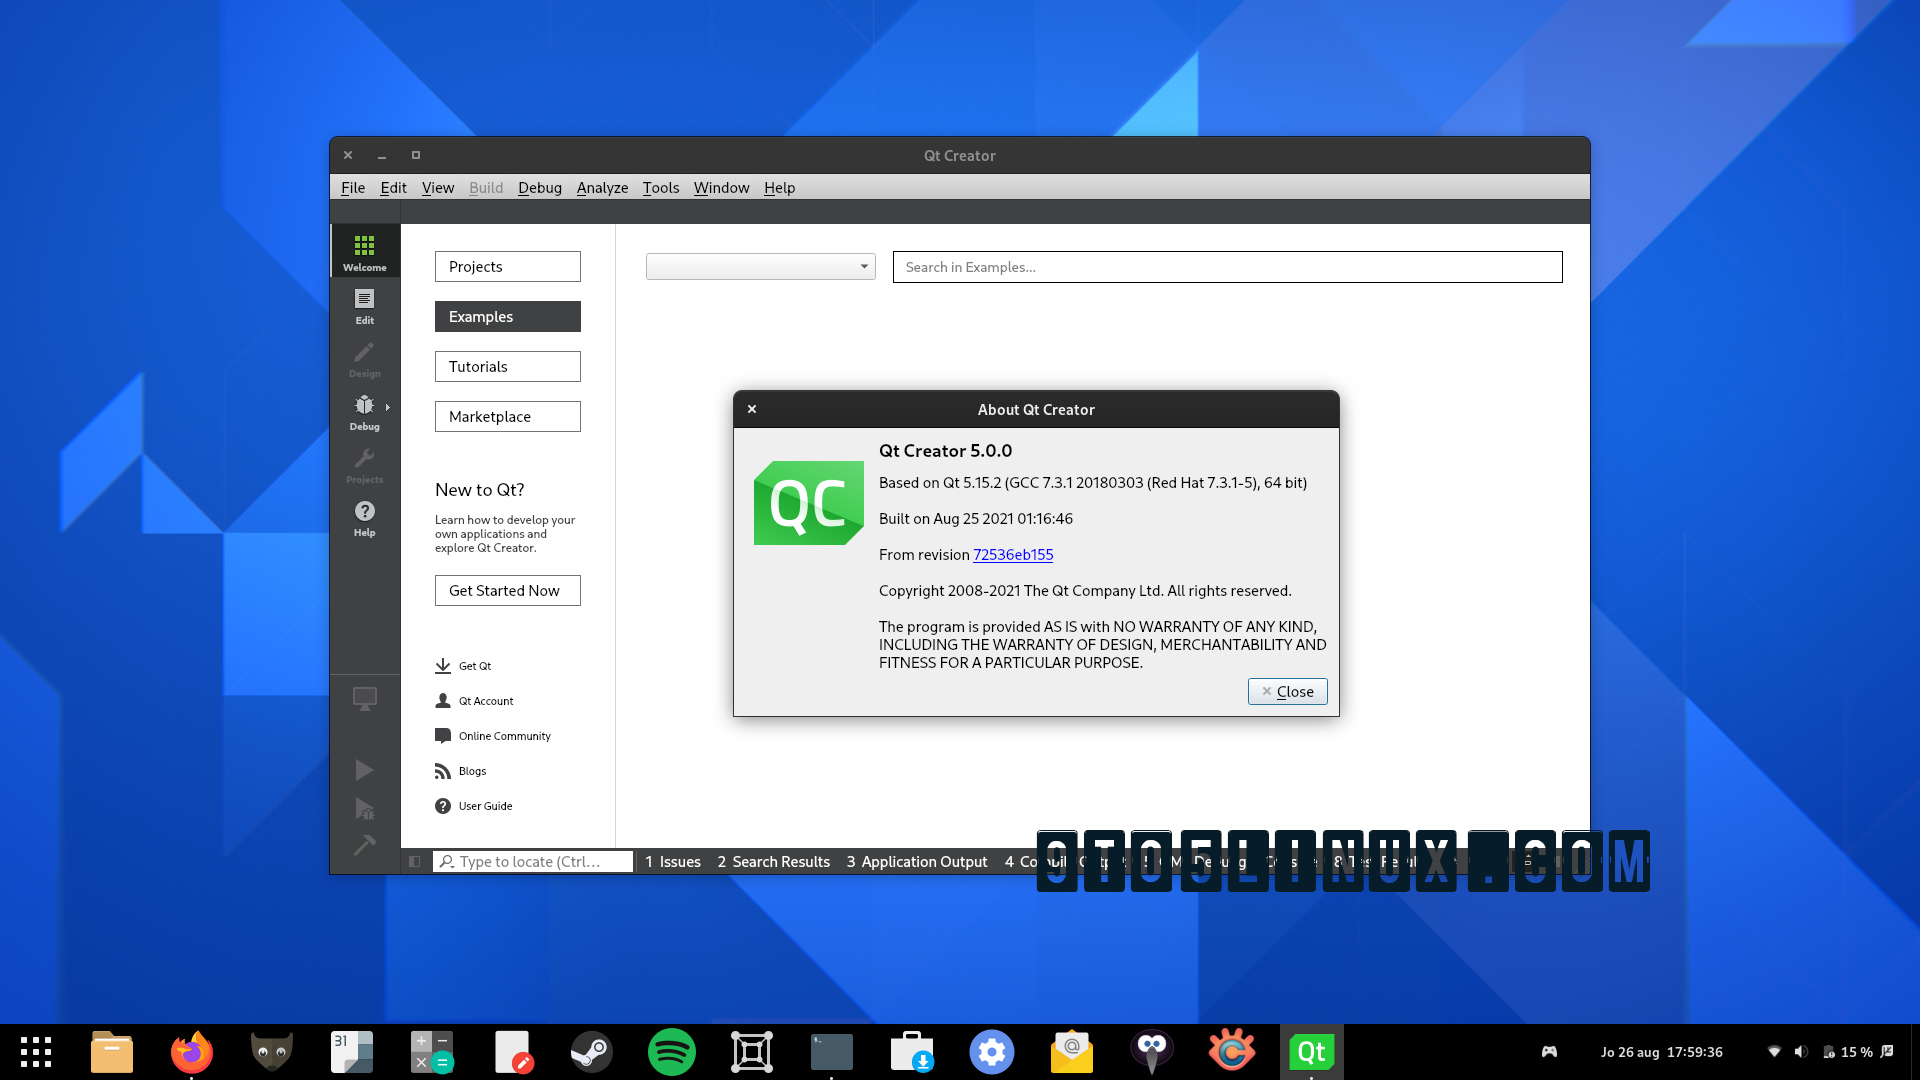The height and width of the screenshot is (1080, 1920).
Task: Open the Window menu
Action: click(x=721, y=187)
